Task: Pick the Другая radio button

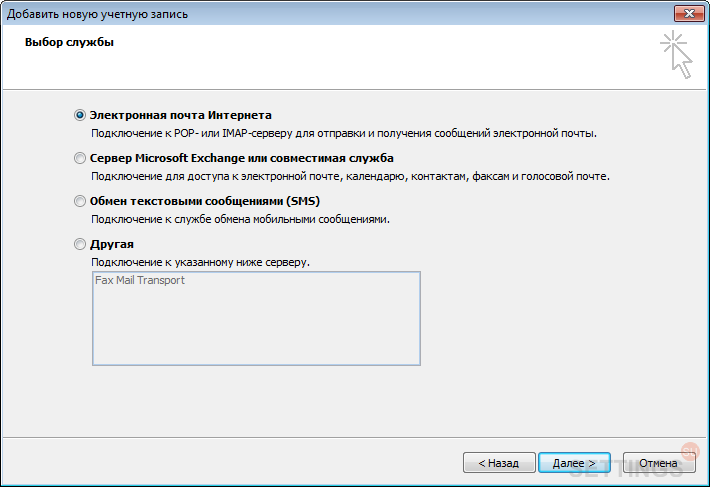Action: tap(80, 244)
